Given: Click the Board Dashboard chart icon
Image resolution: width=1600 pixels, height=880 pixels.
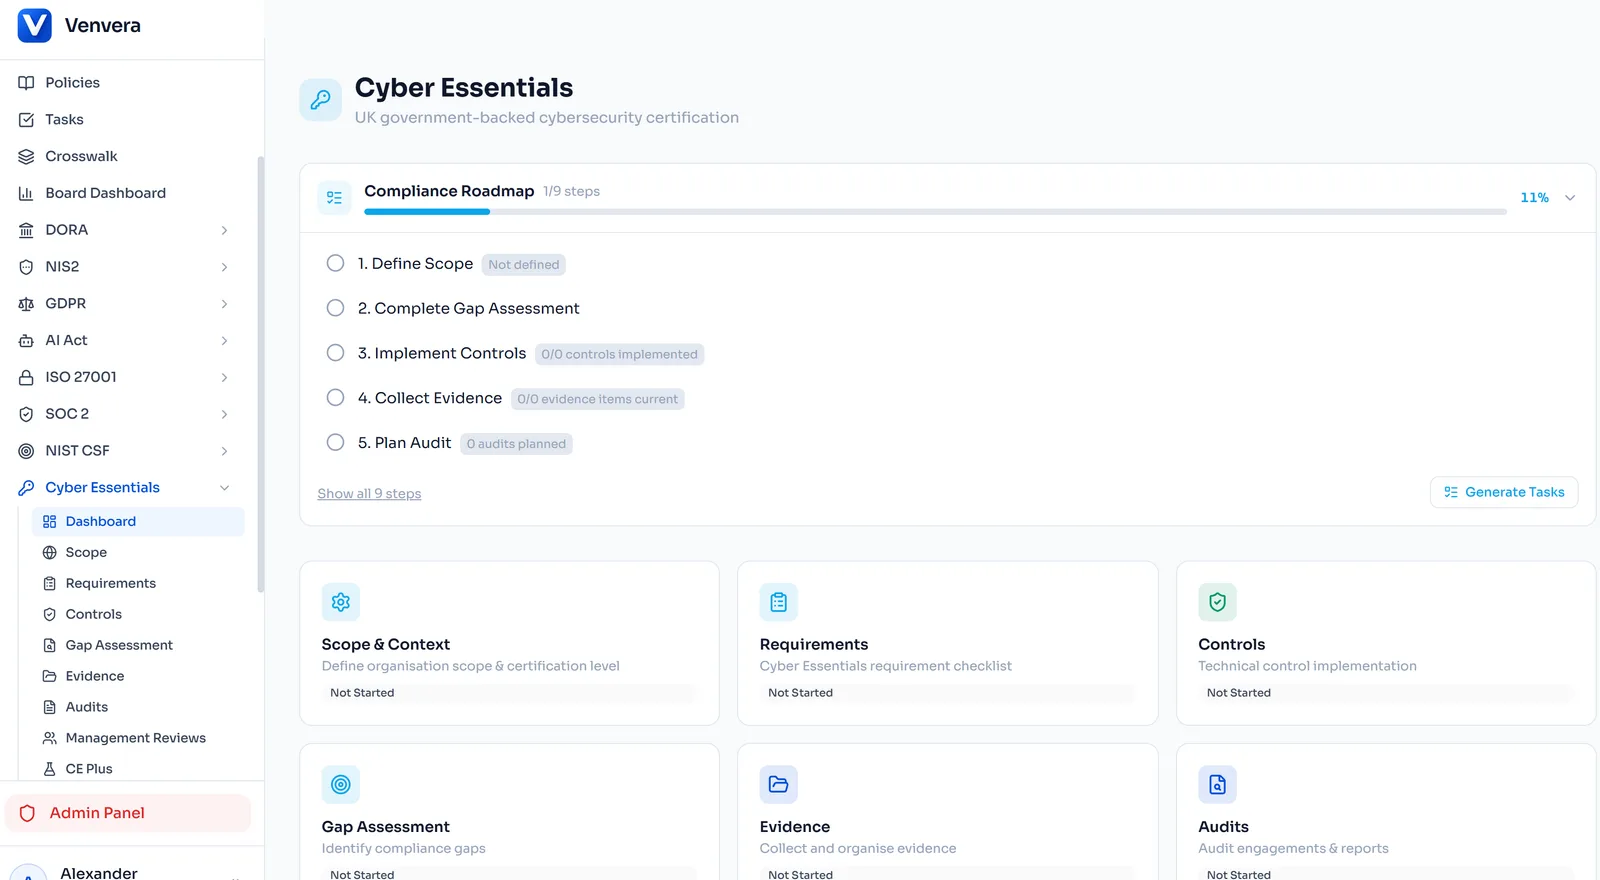Looking at the screenshot, I should [x=26, y=193].
